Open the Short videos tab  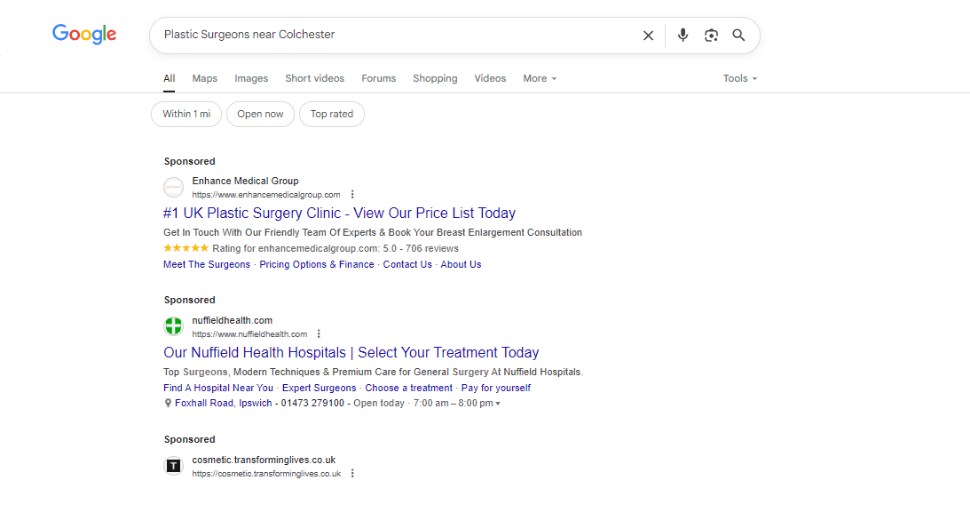click(315, 79)
